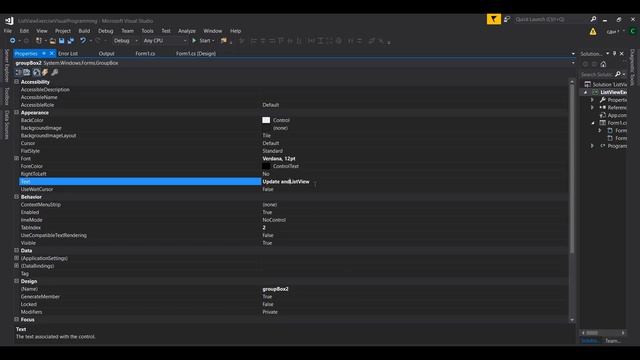Open the Toolbox side tab
640x360 pixels.
[7, 96]
